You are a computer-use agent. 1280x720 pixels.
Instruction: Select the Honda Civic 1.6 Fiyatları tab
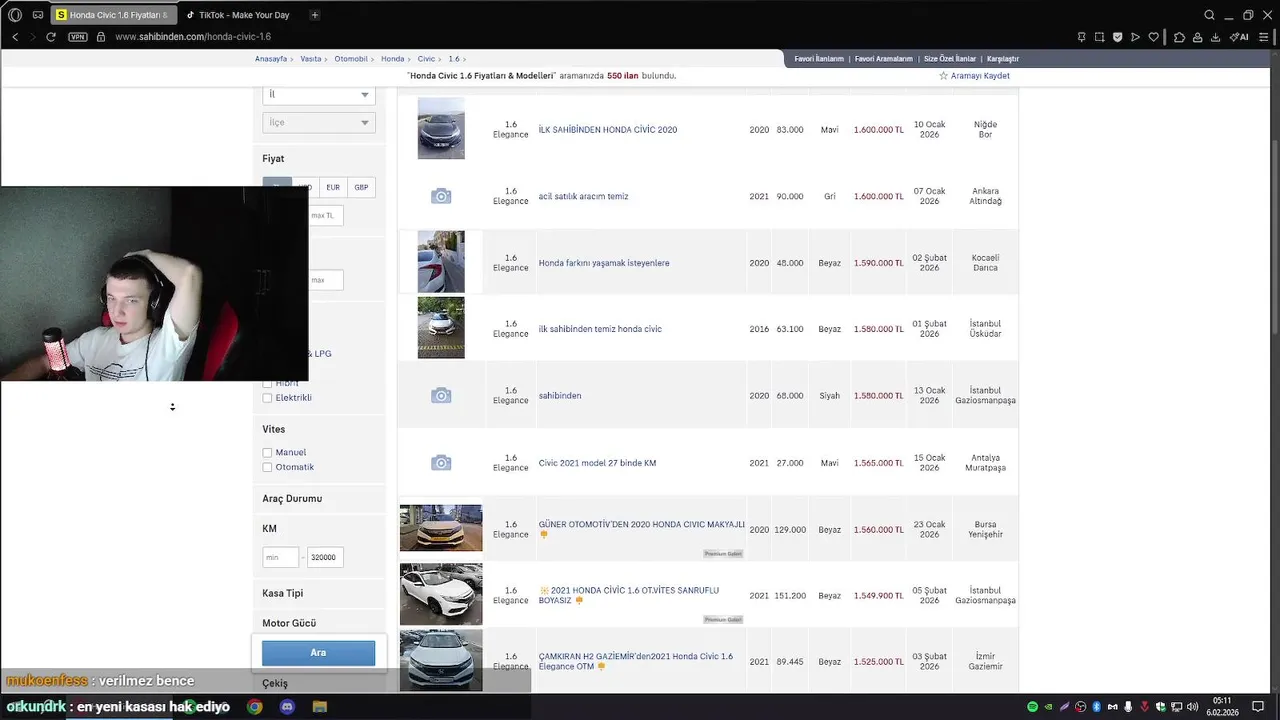[x=113, y=15]
